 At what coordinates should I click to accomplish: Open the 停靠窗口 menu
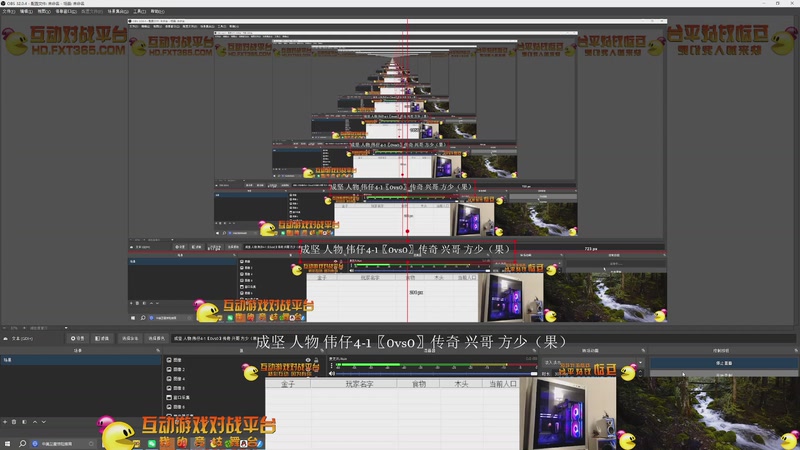[x=66, y=11]
